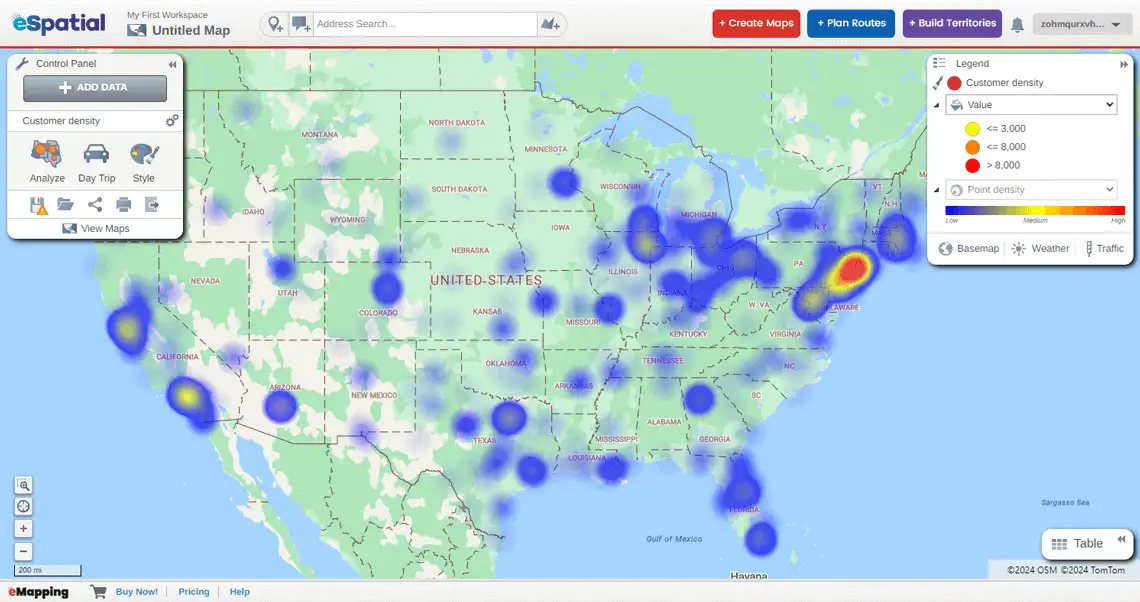Click the Add Data button
This screenshot has height=602, width=1140.
(x=94, y=88)
